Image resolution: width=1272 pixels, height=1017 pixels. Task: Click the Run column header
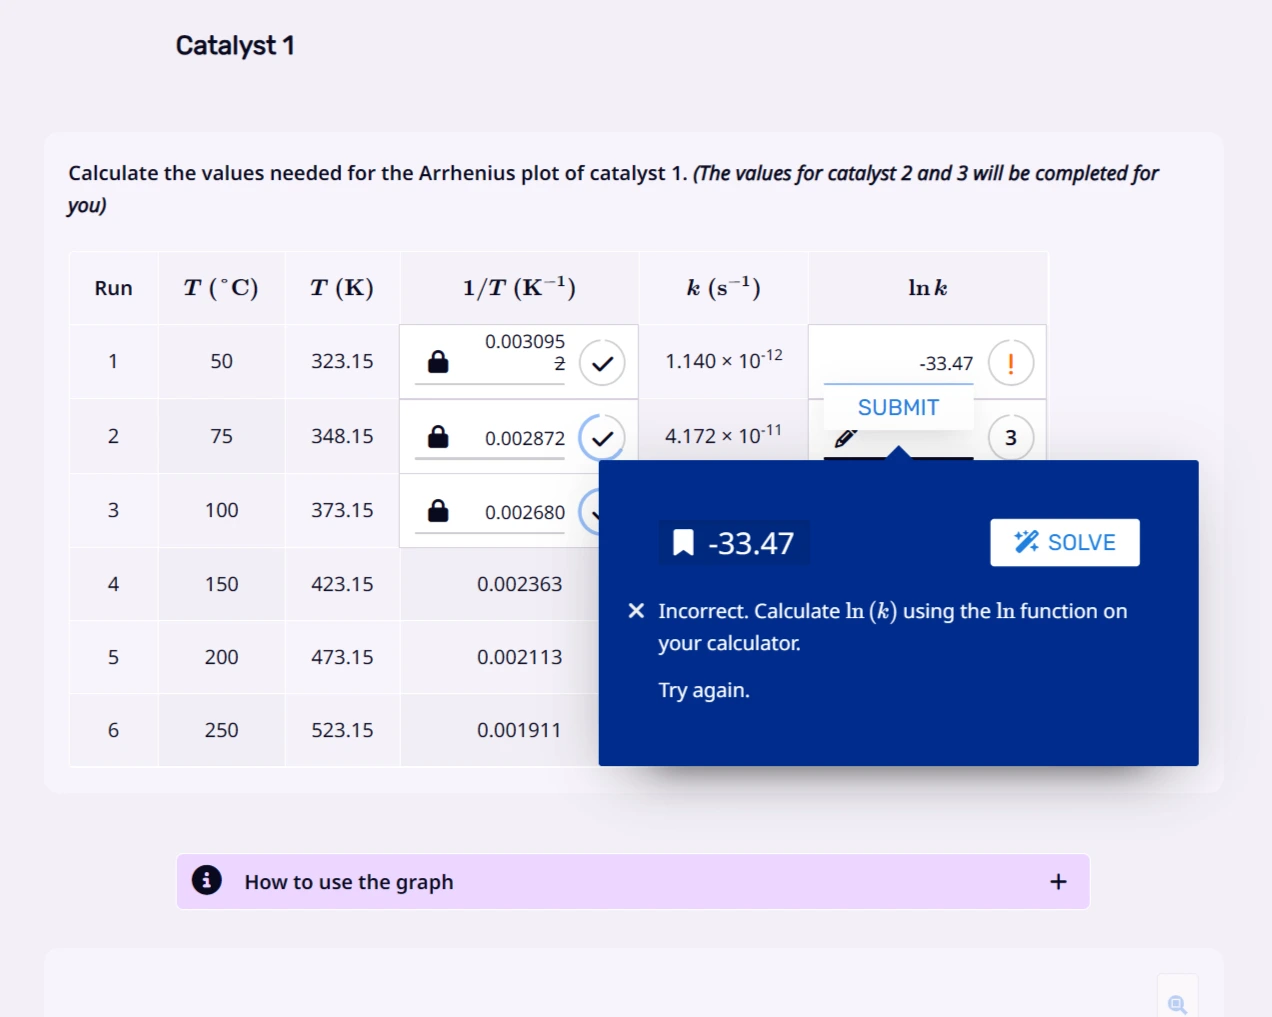coord(113,288)
